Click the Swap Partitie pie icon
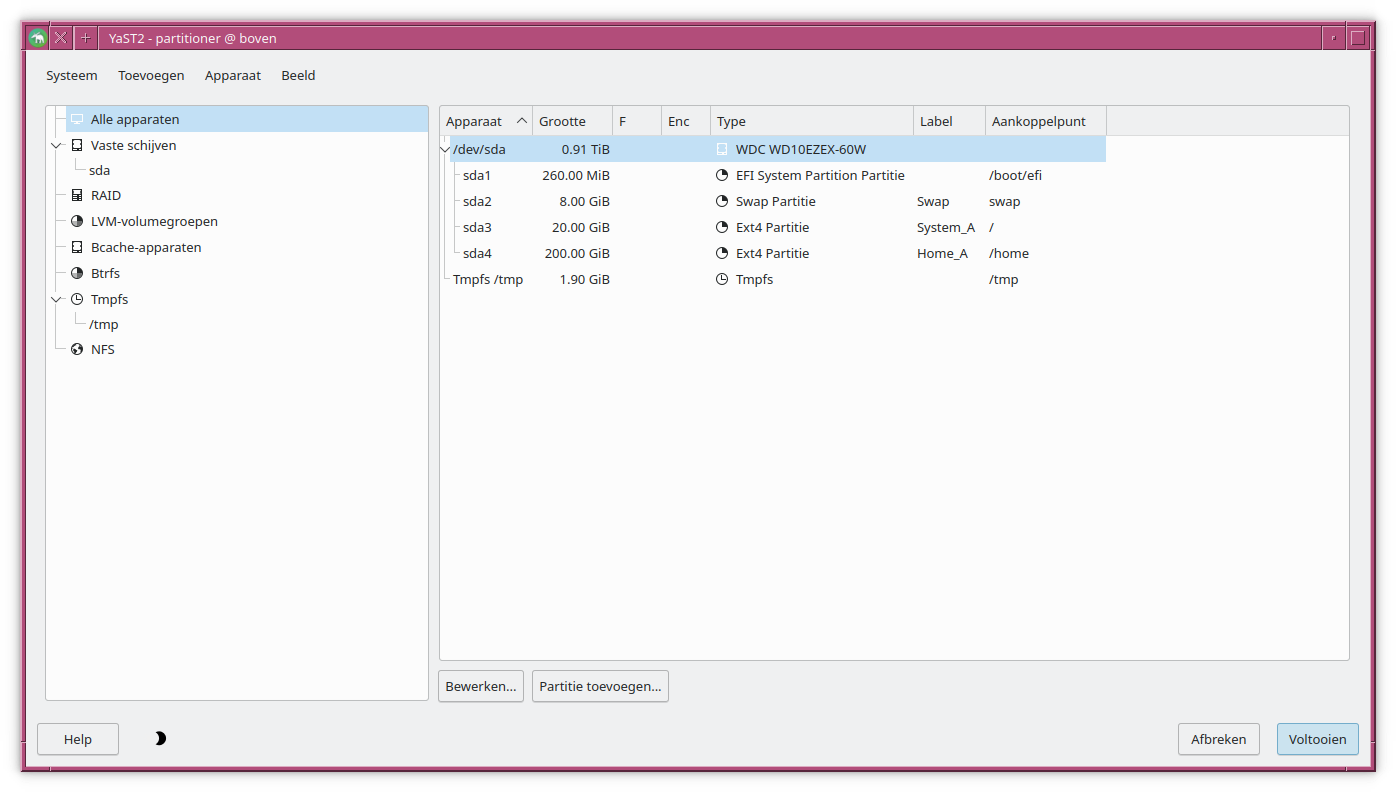 point(723,202)
